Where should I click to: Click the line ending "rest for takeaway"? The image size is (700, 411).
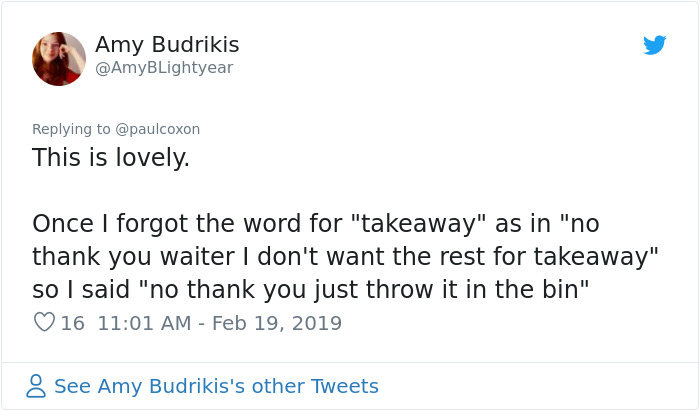[x=345, y=256]
